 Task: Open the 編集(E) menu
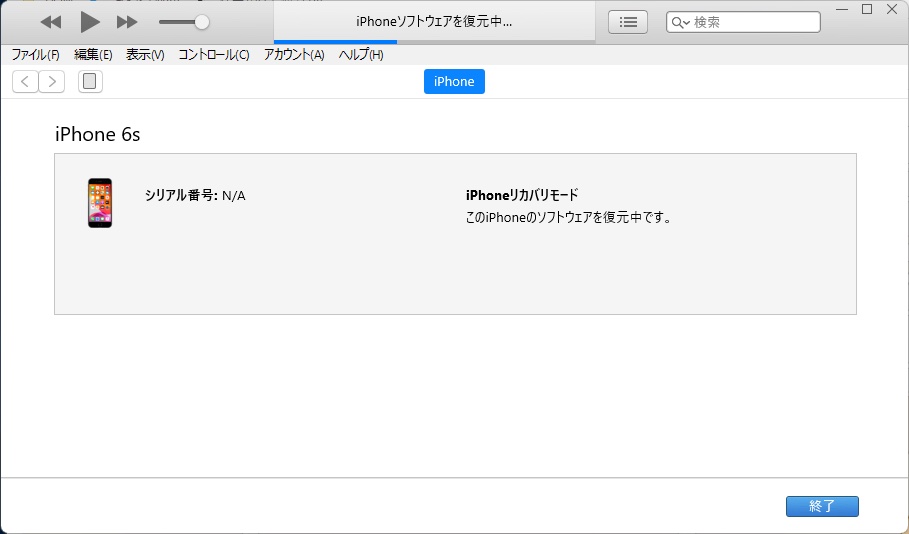(x=93, y=55)
